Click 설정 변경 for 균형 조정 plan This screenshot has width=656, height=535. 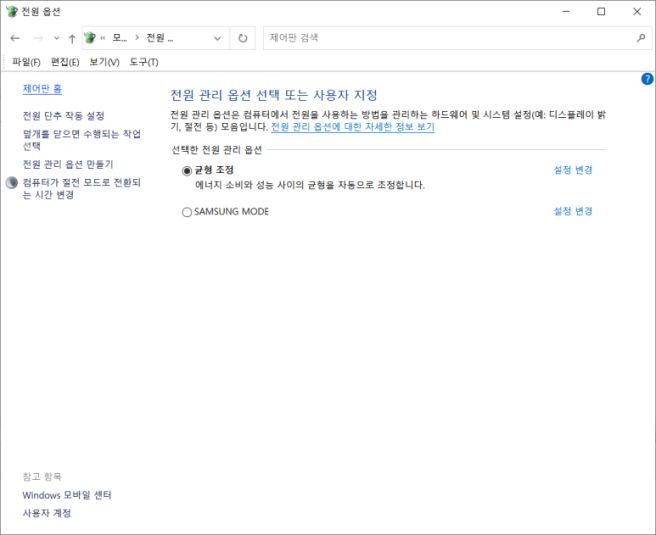(x=573, y=170)
